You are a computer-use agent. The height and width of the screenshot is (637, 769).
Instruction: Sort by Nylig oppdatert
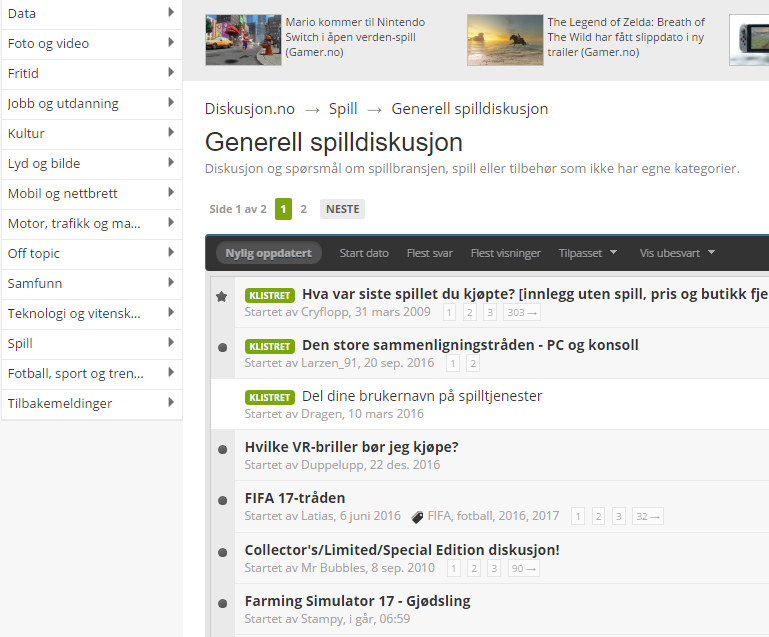coord(268,253)
